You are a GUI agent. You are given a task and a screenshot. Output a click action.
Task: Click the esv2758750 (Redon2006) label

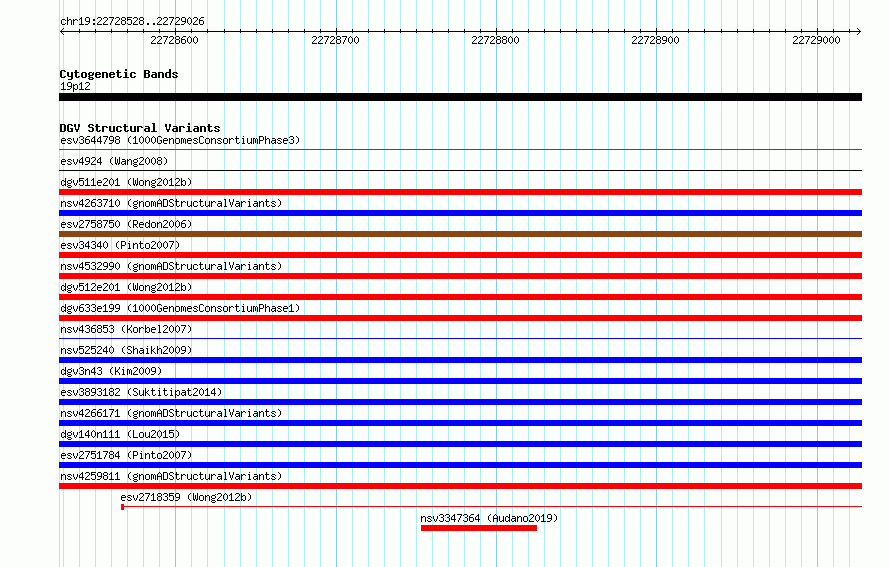click(126, 224)
